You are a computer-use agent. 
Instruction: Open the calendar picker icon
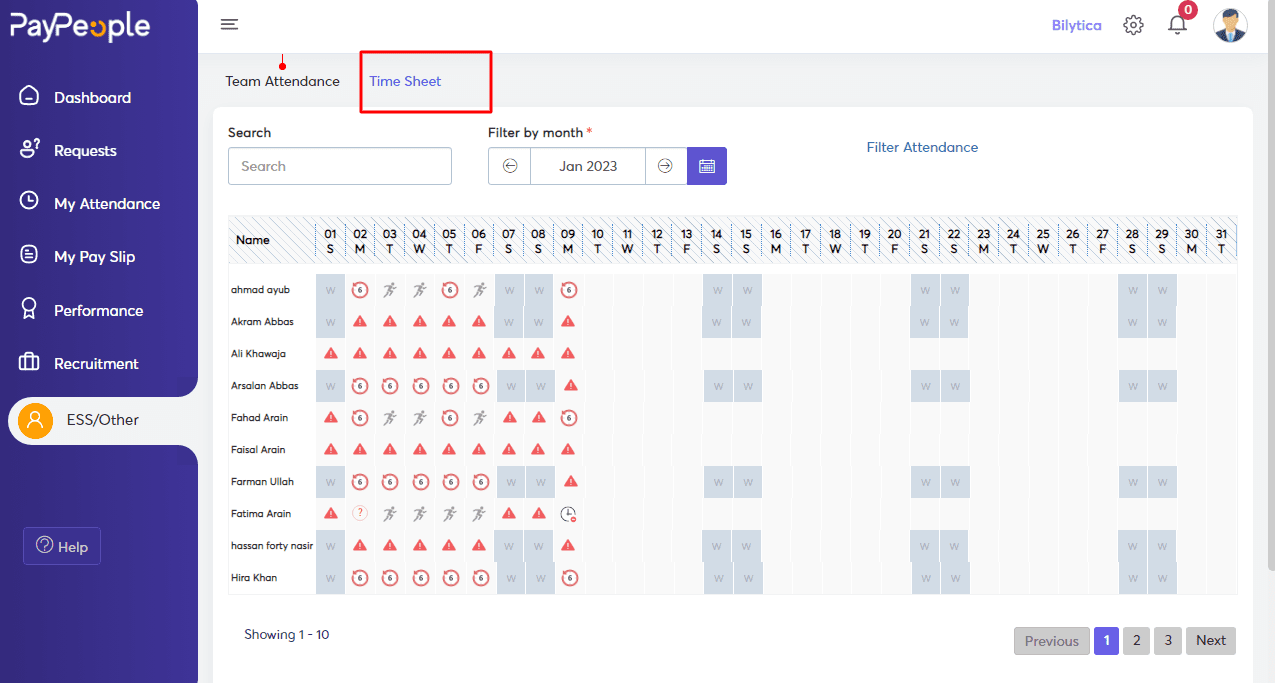click(707, 166)
